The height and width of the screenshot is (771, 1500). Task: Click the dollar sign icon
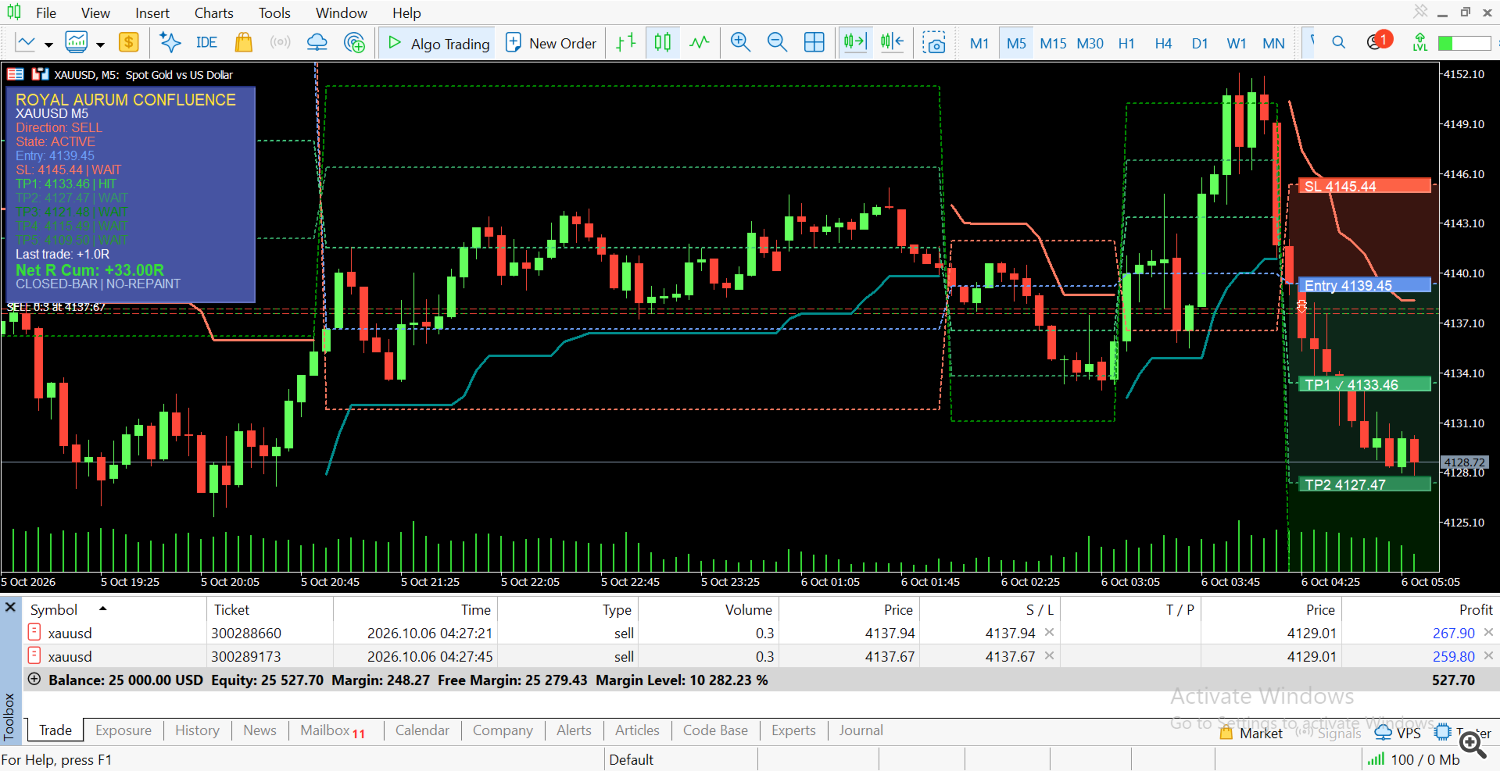(128, 43)
